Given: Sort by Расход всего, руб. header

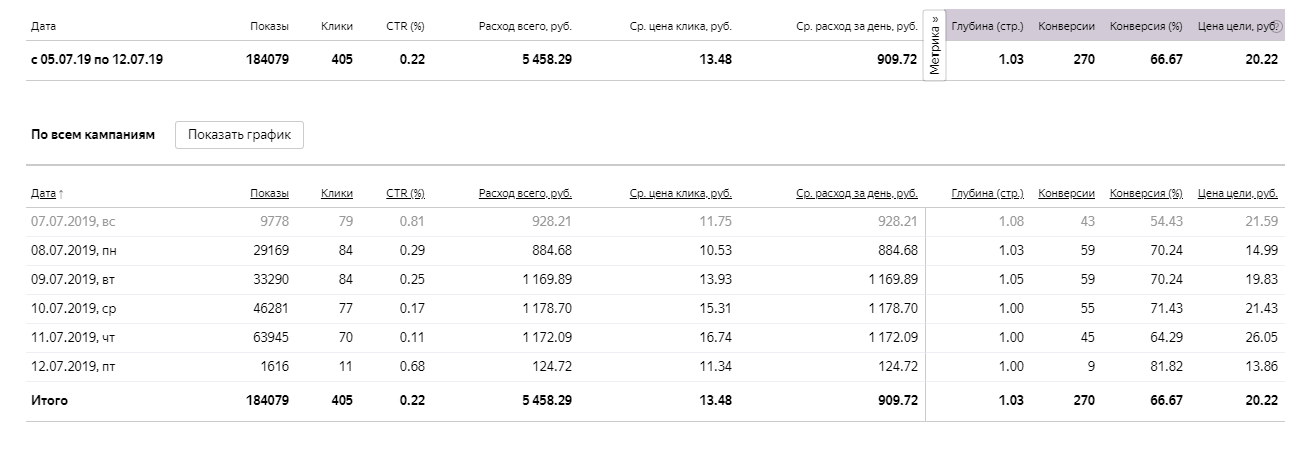Looking at the screenshot, I should pos(525,193).
